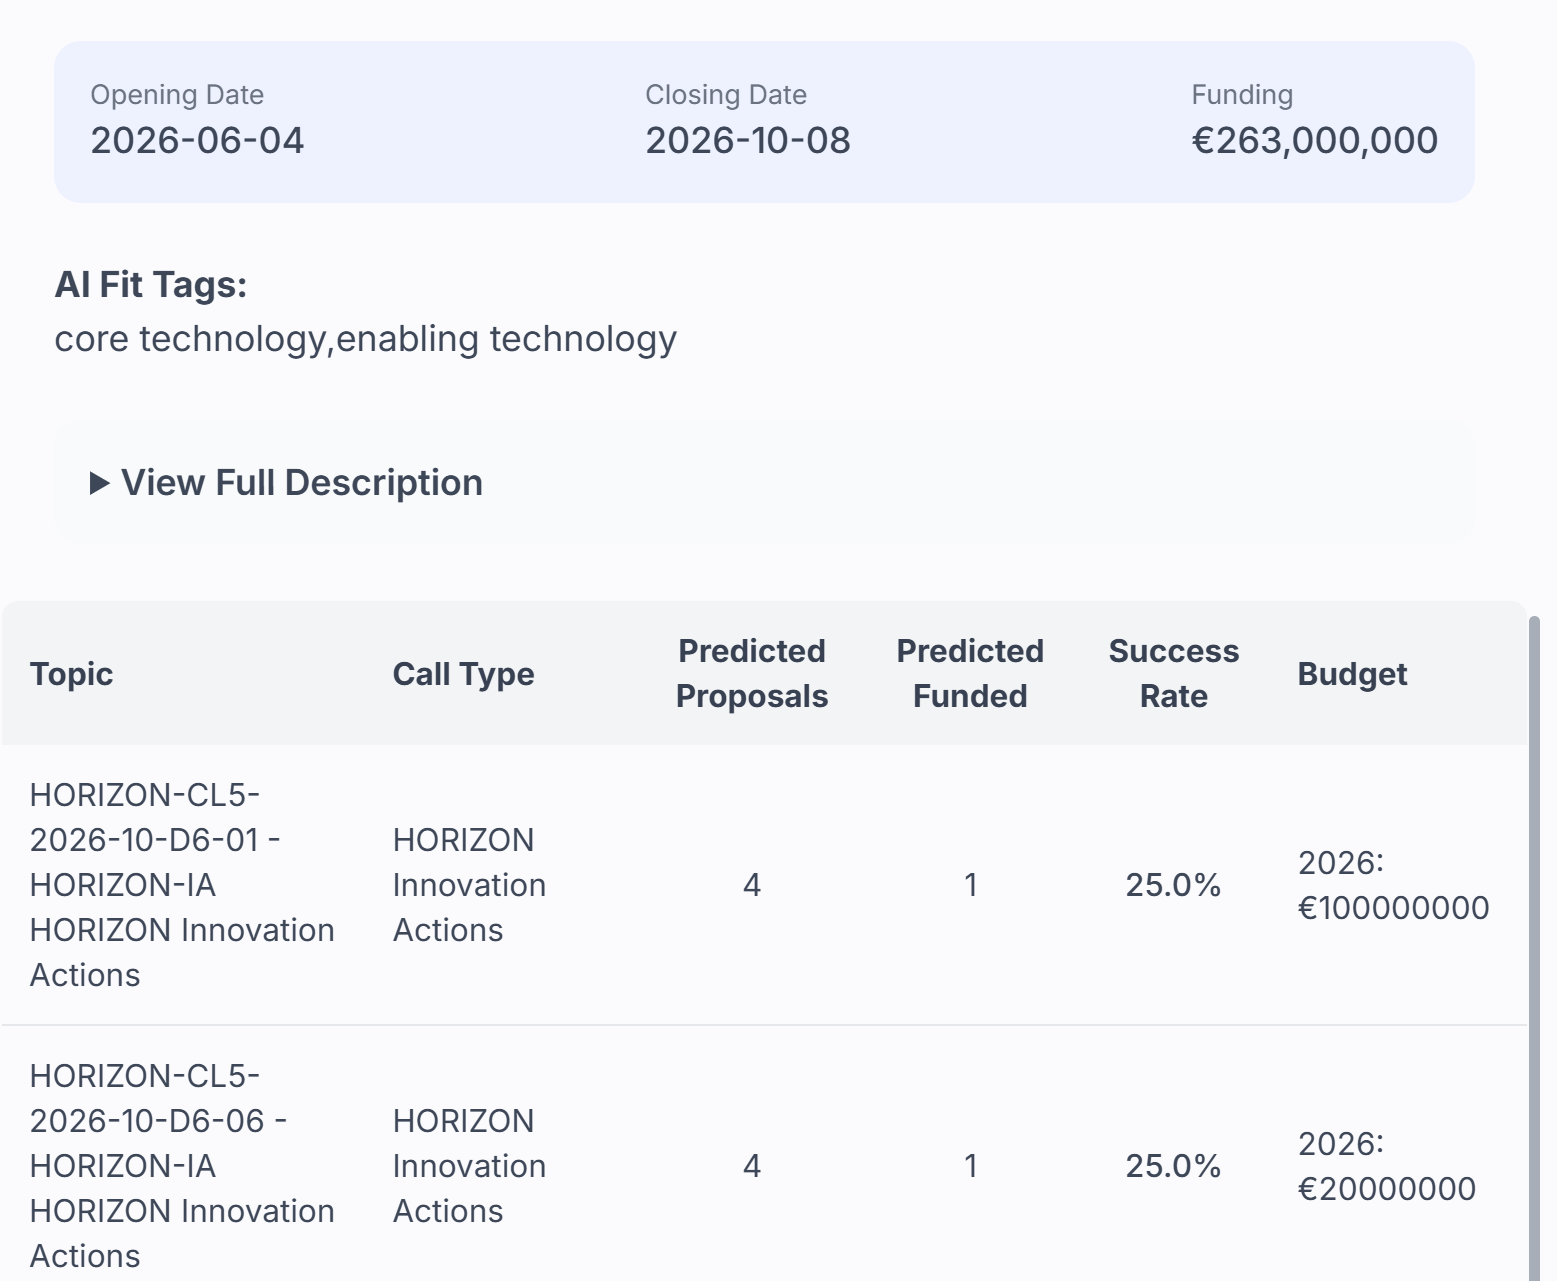Viewport: 1557px width, 1281px height.
Task: Click the Topic column header
Action: [71, 674]
